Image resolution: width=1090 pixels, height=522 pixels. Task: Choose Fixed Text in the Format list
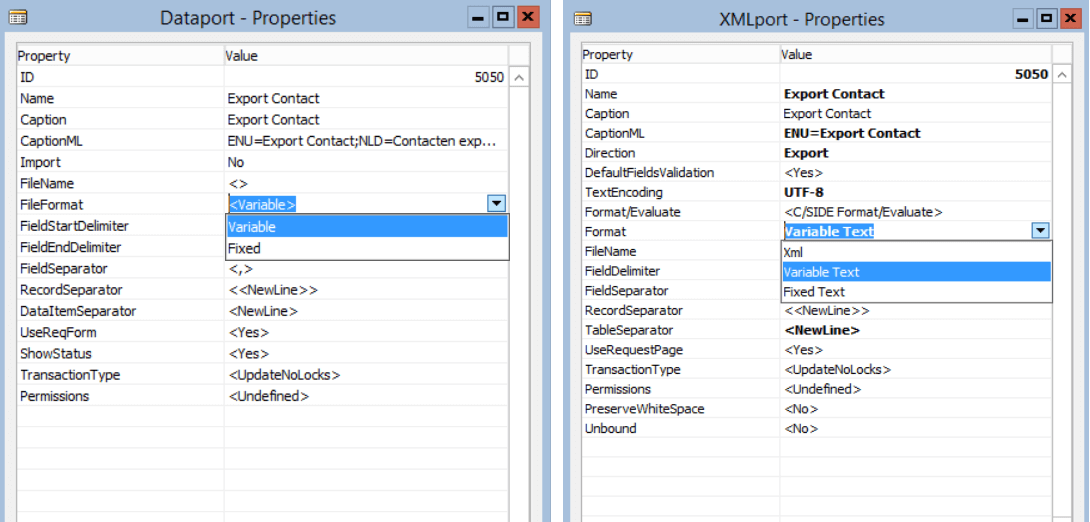[x=916, y=291]
